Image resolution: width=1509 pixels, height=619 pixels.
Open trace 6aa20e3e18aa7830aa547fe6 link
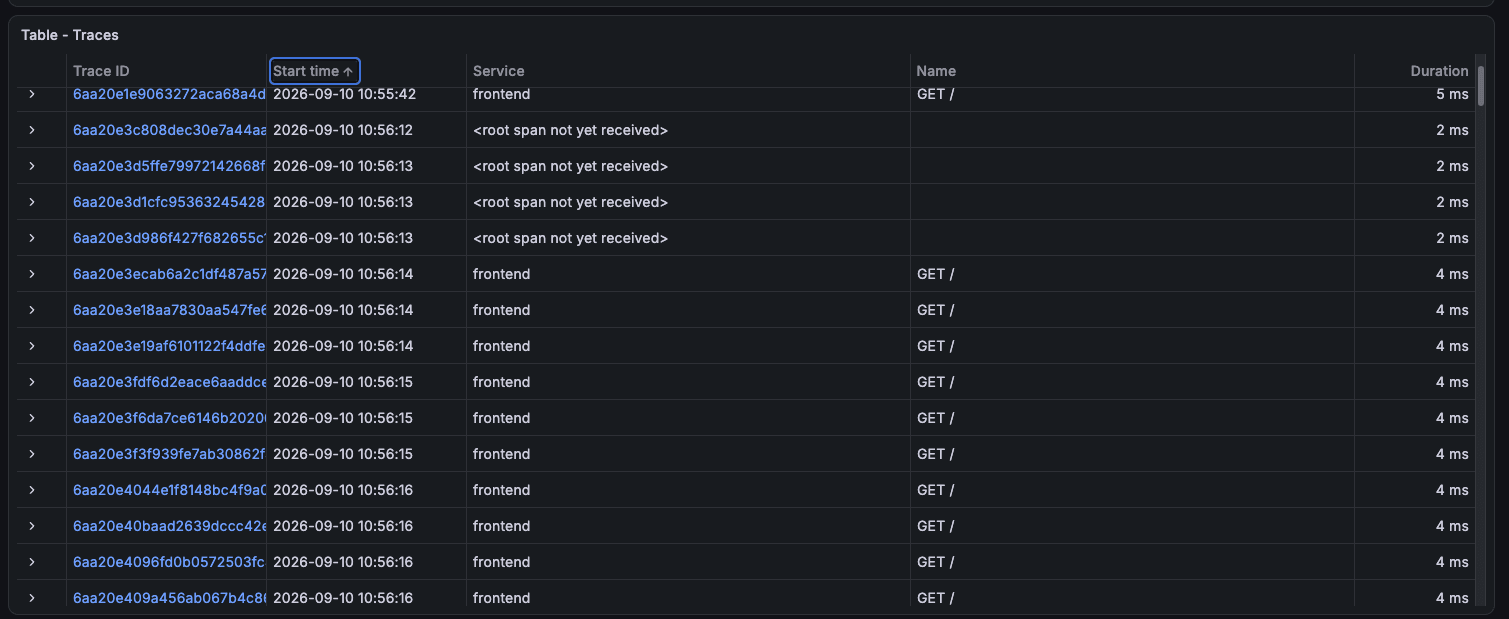(x=169, y=310)
